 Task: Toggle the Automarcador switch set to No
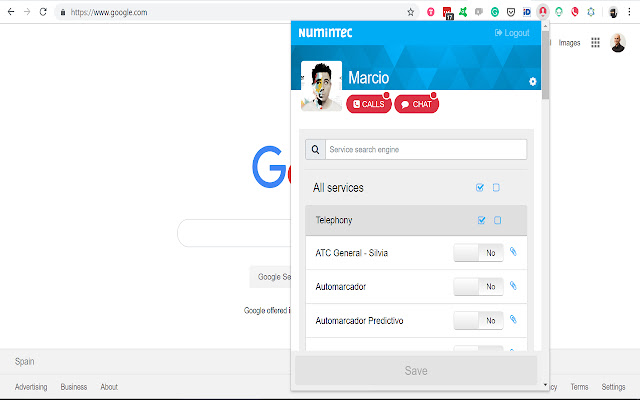[x=478, y=287]
